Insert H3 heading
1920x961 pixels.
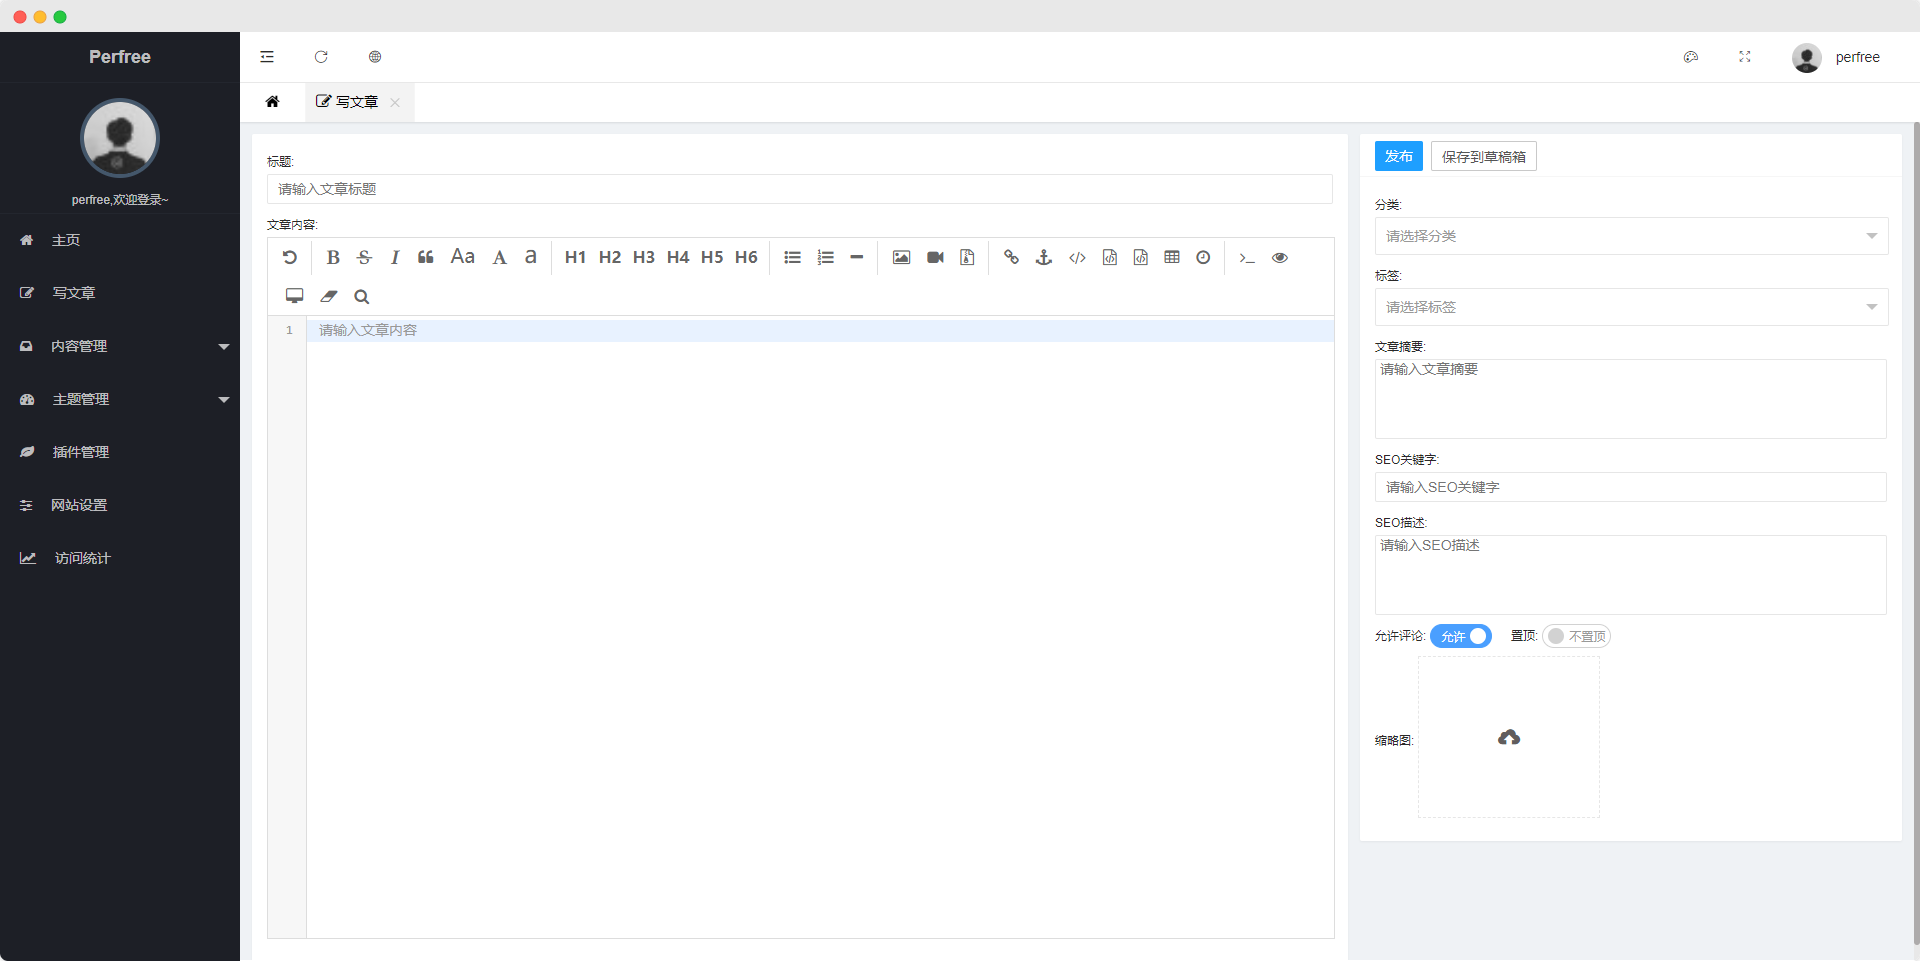click(644, 257)
